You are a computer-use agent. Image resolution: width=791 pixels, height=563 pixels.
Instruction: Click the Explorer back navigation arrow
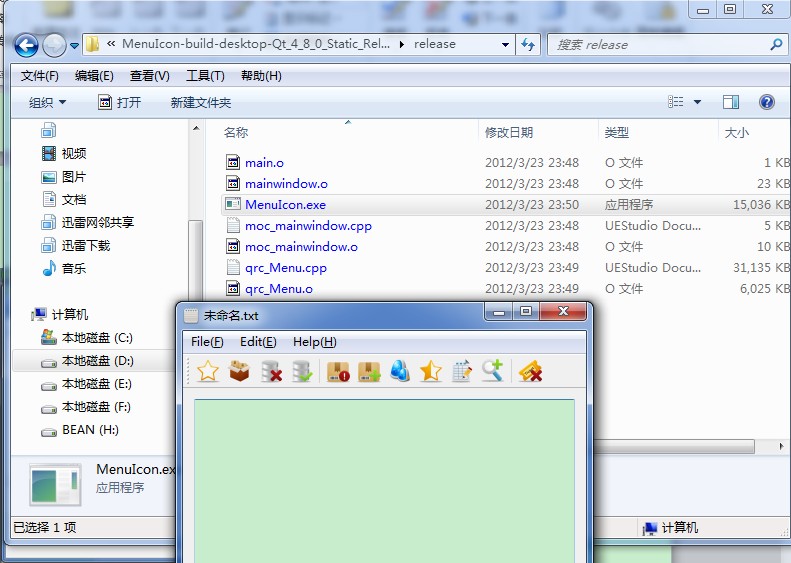pyautogui.click(x=26, y=45)
